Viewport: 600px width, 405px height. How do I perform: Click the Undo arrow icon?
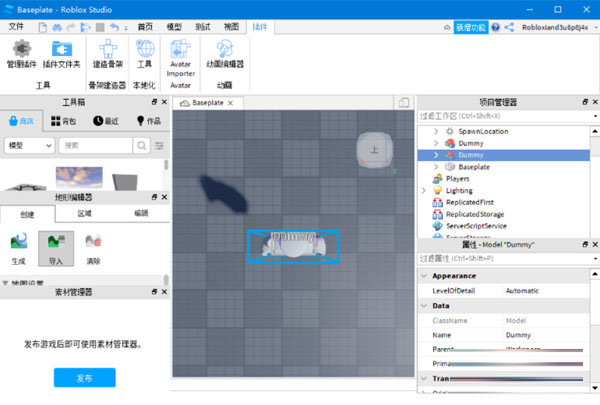[114, 27]
